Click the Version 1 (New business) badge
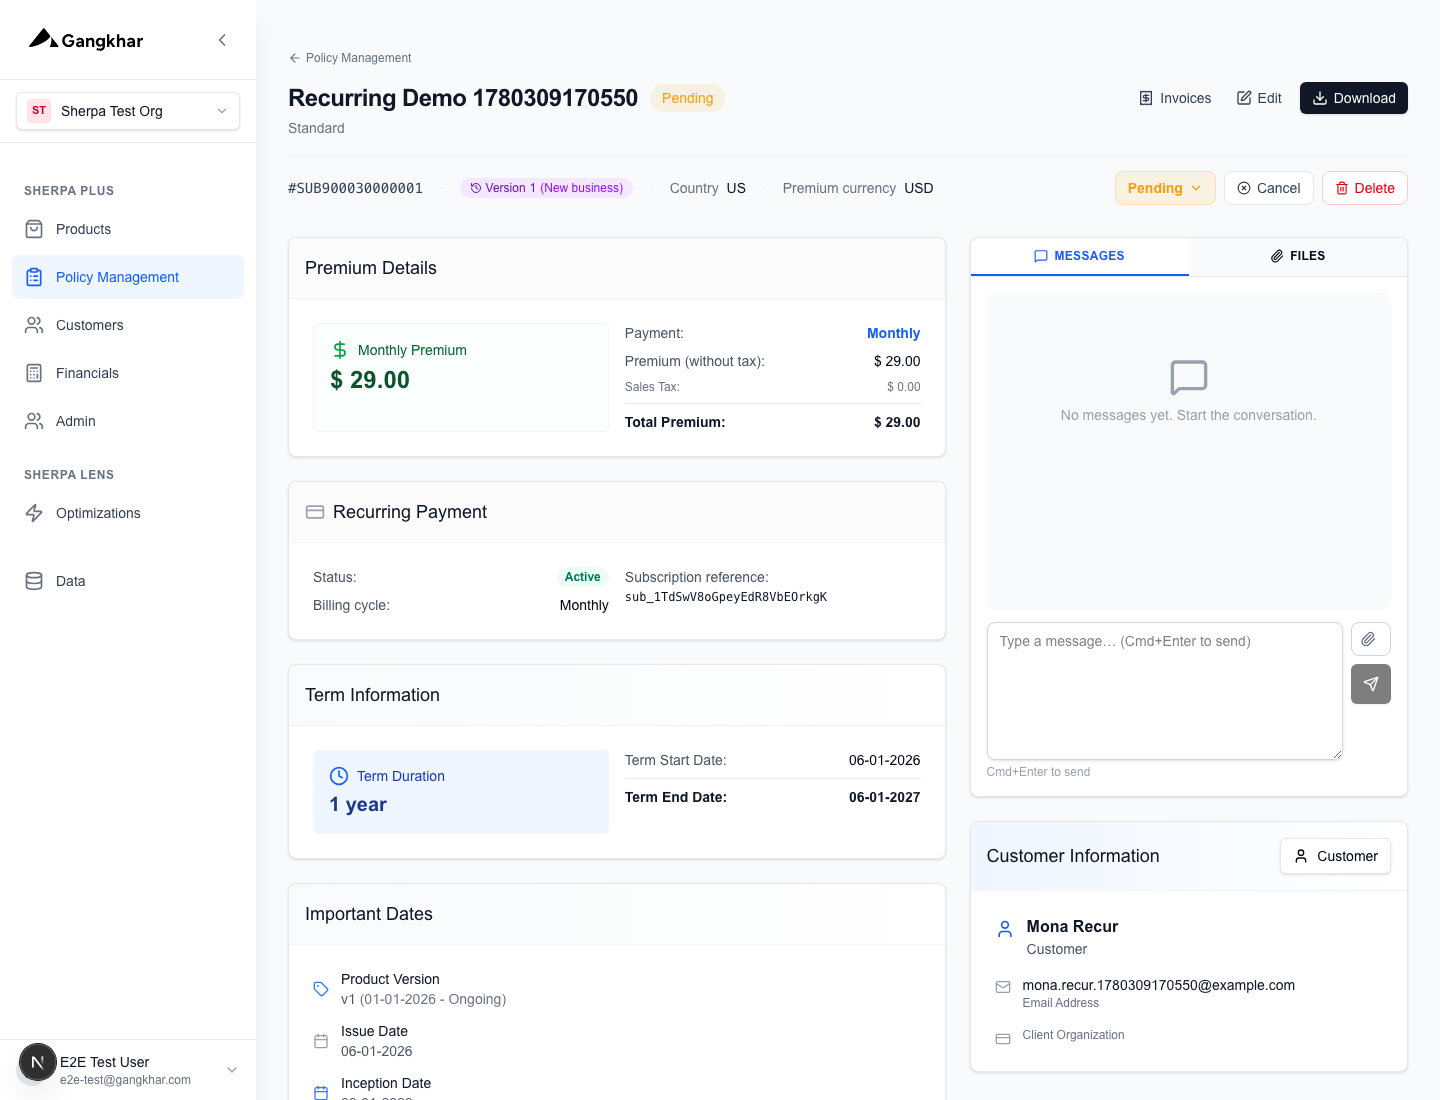 pos(546,188)
